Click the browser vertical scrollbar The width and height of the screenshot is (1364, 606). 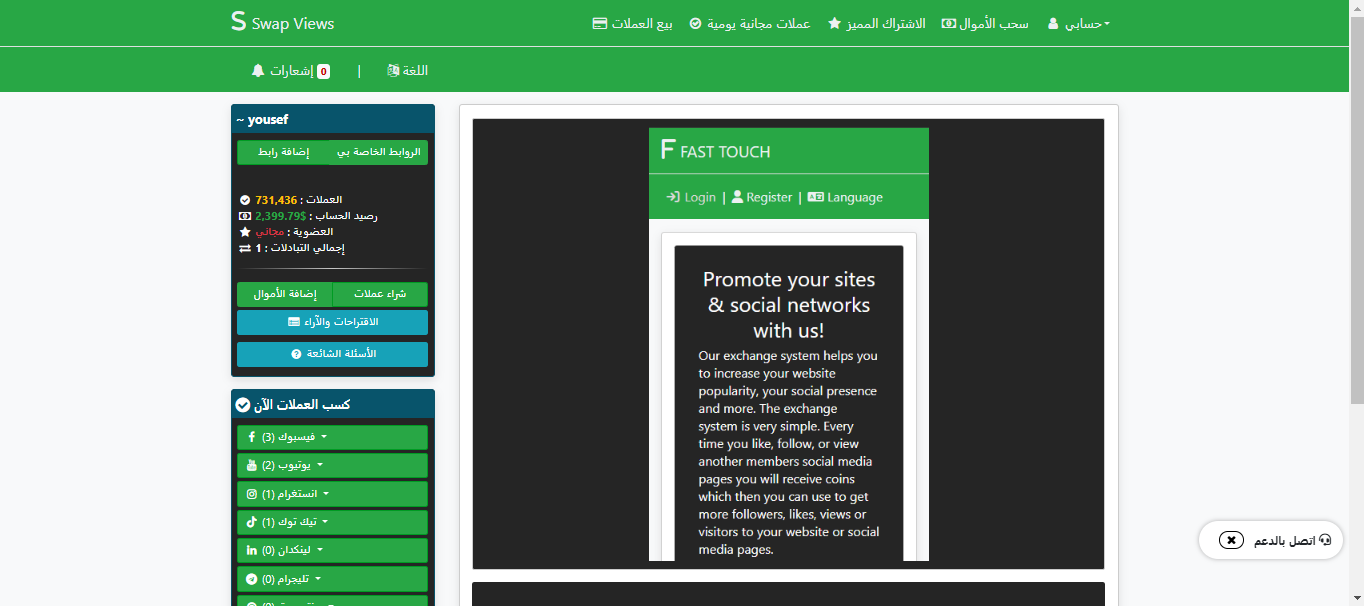point(1356,200)
